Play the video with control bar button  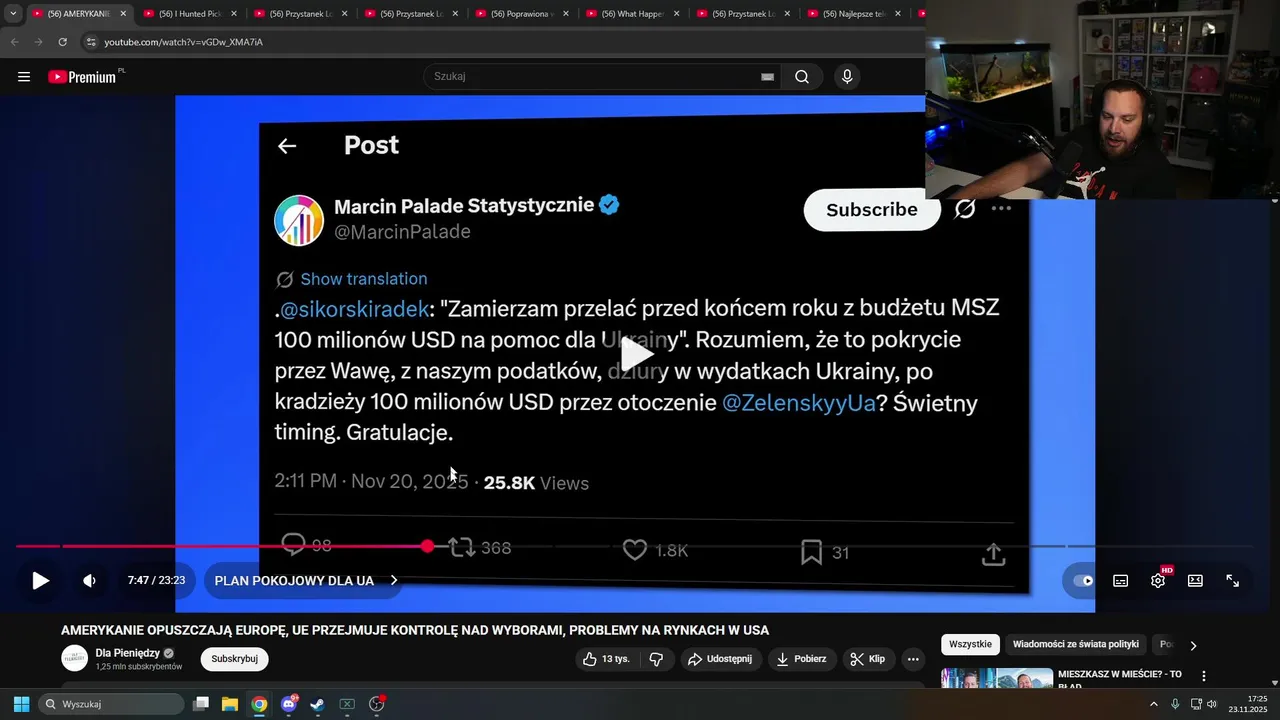(x=40, y=580)
